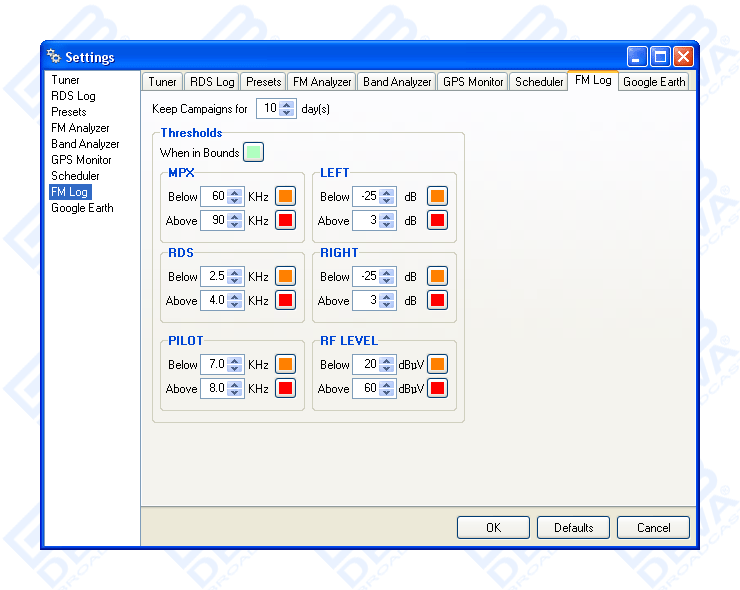The image size is (740, 590).
Task: Select the red RIGHT Above color swatch
Action: 437,300
